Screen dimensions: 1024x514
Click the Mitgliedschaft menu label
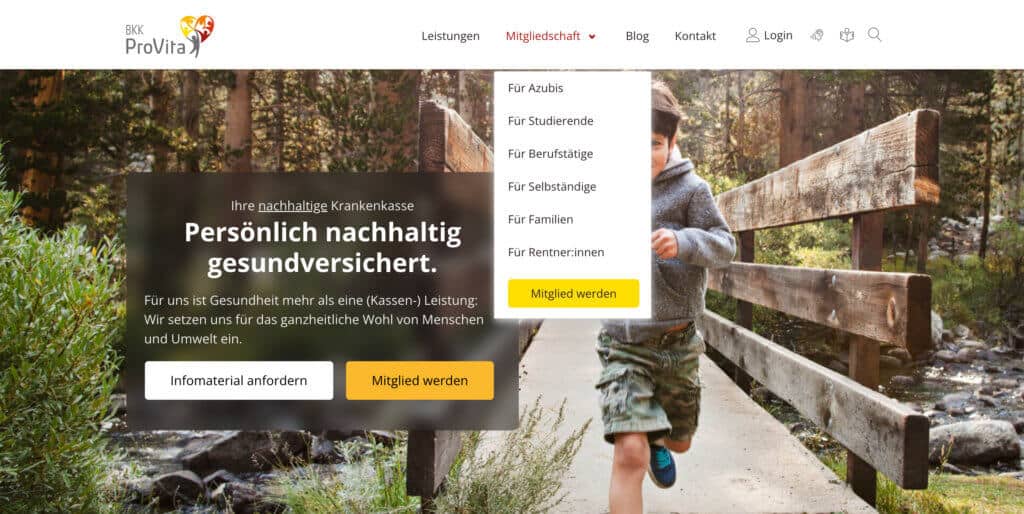[x=543, y=36]
